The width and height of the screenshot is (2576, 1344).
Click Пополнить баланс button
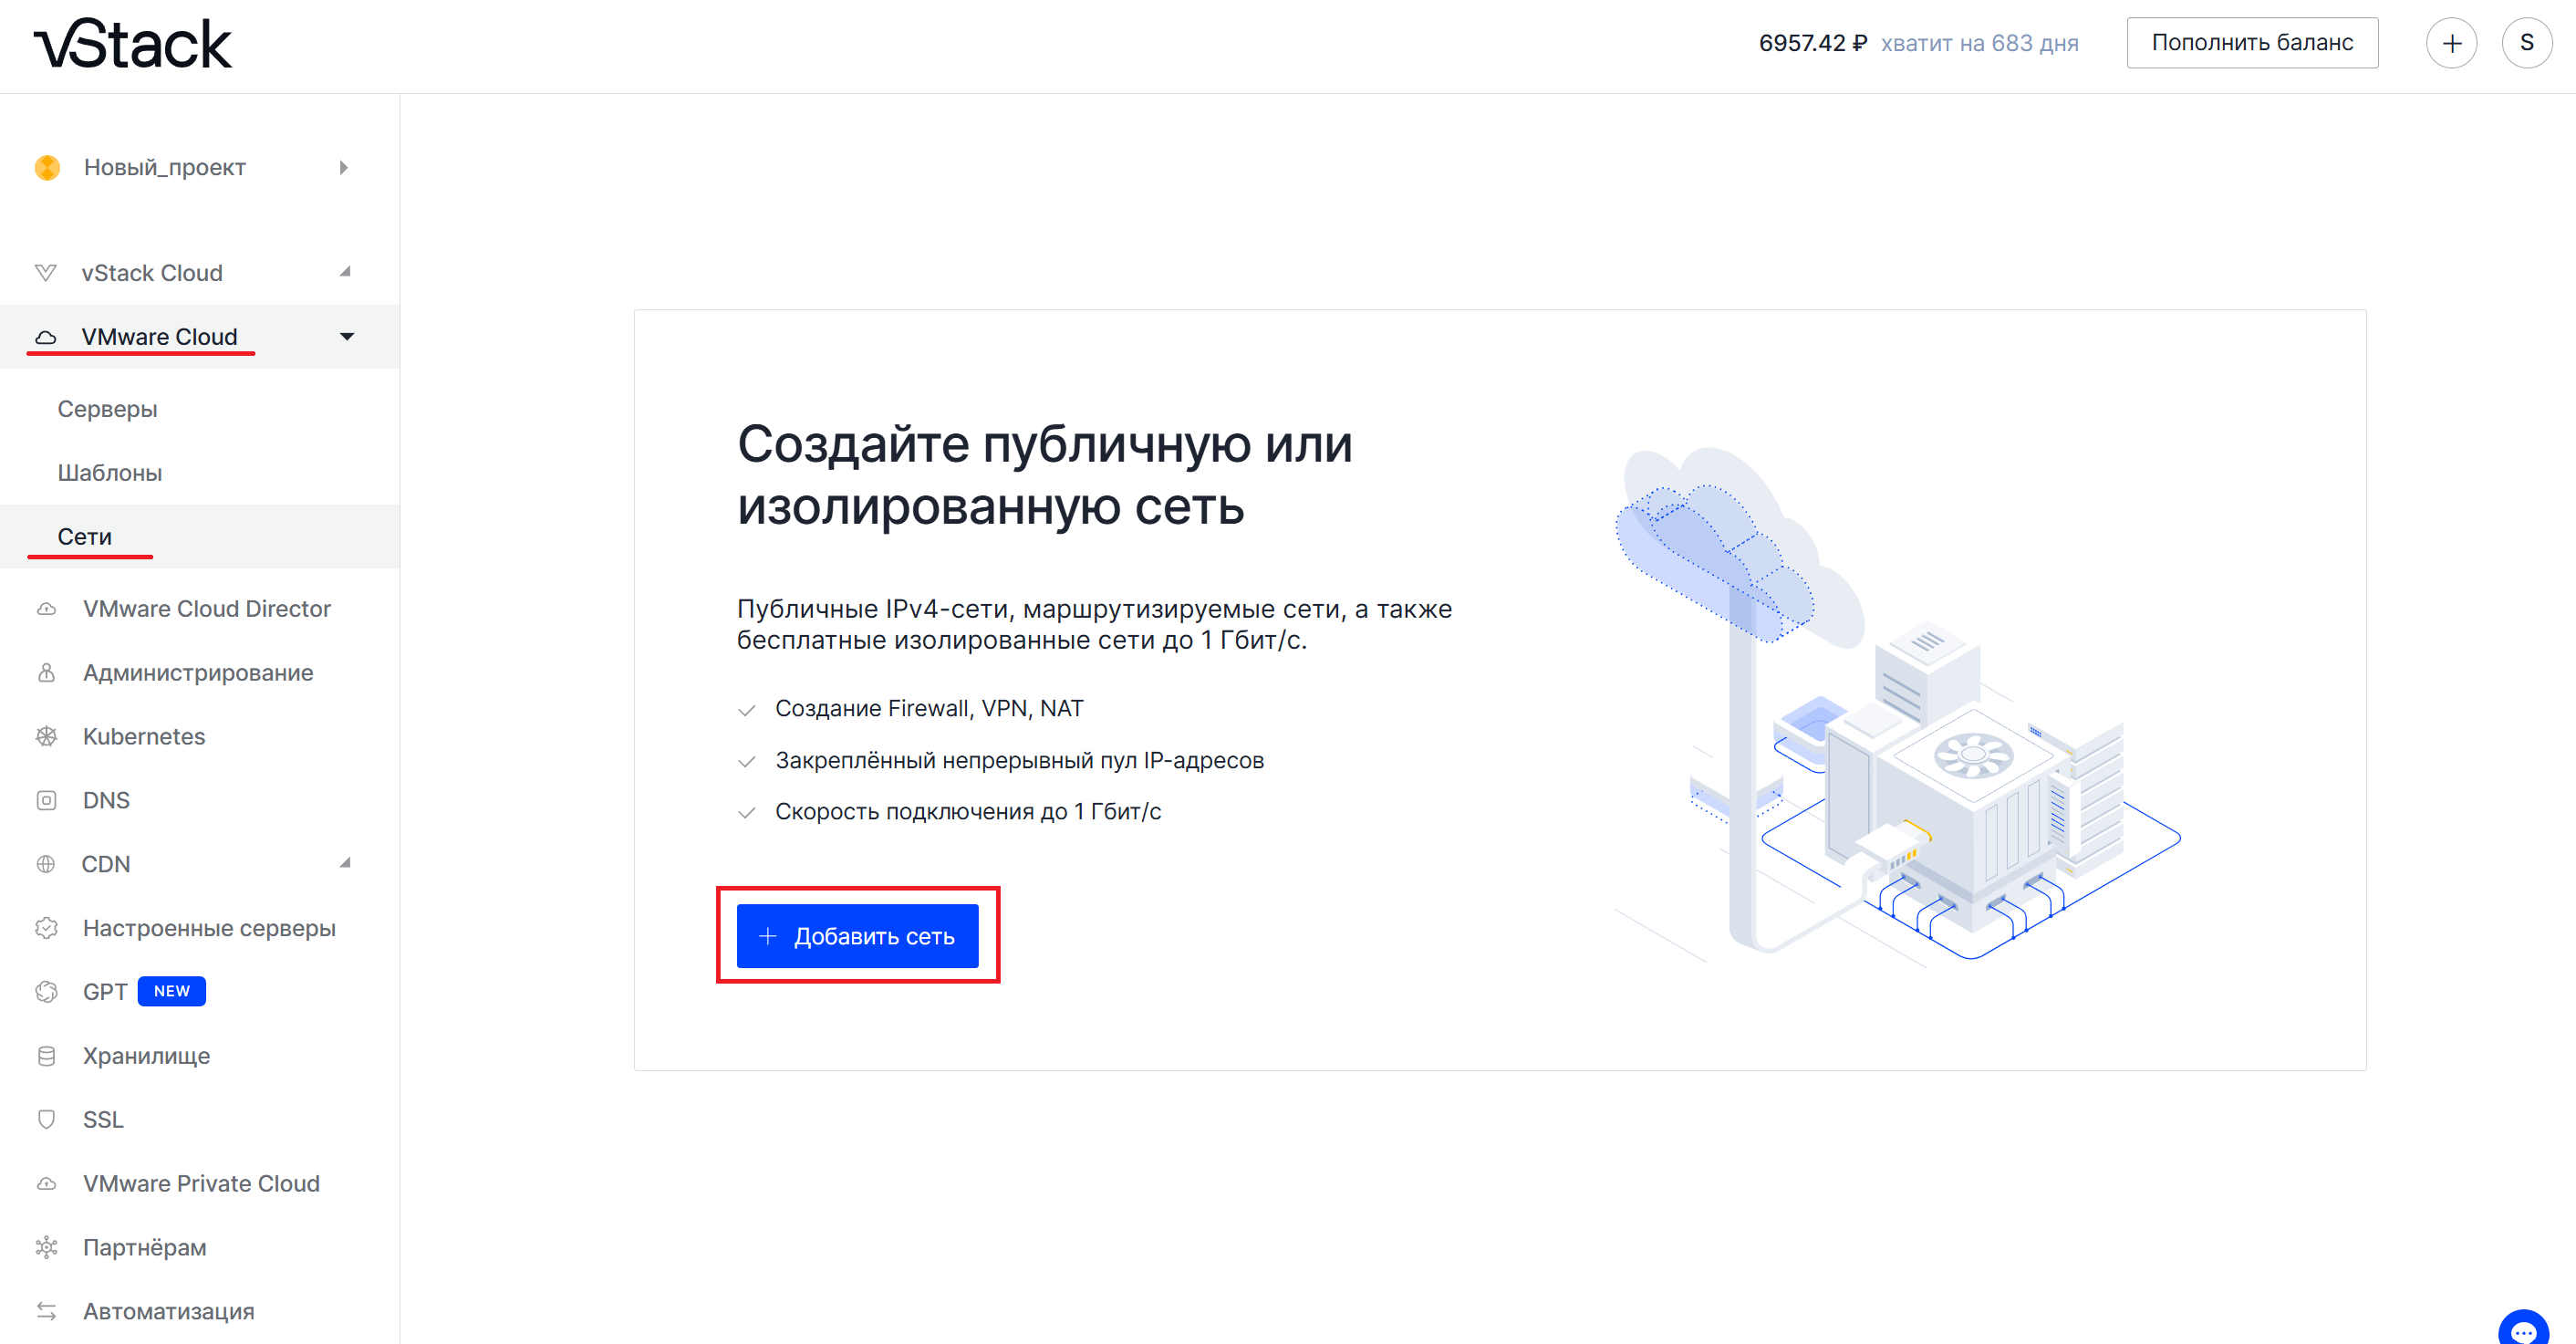coord(2251,43)
